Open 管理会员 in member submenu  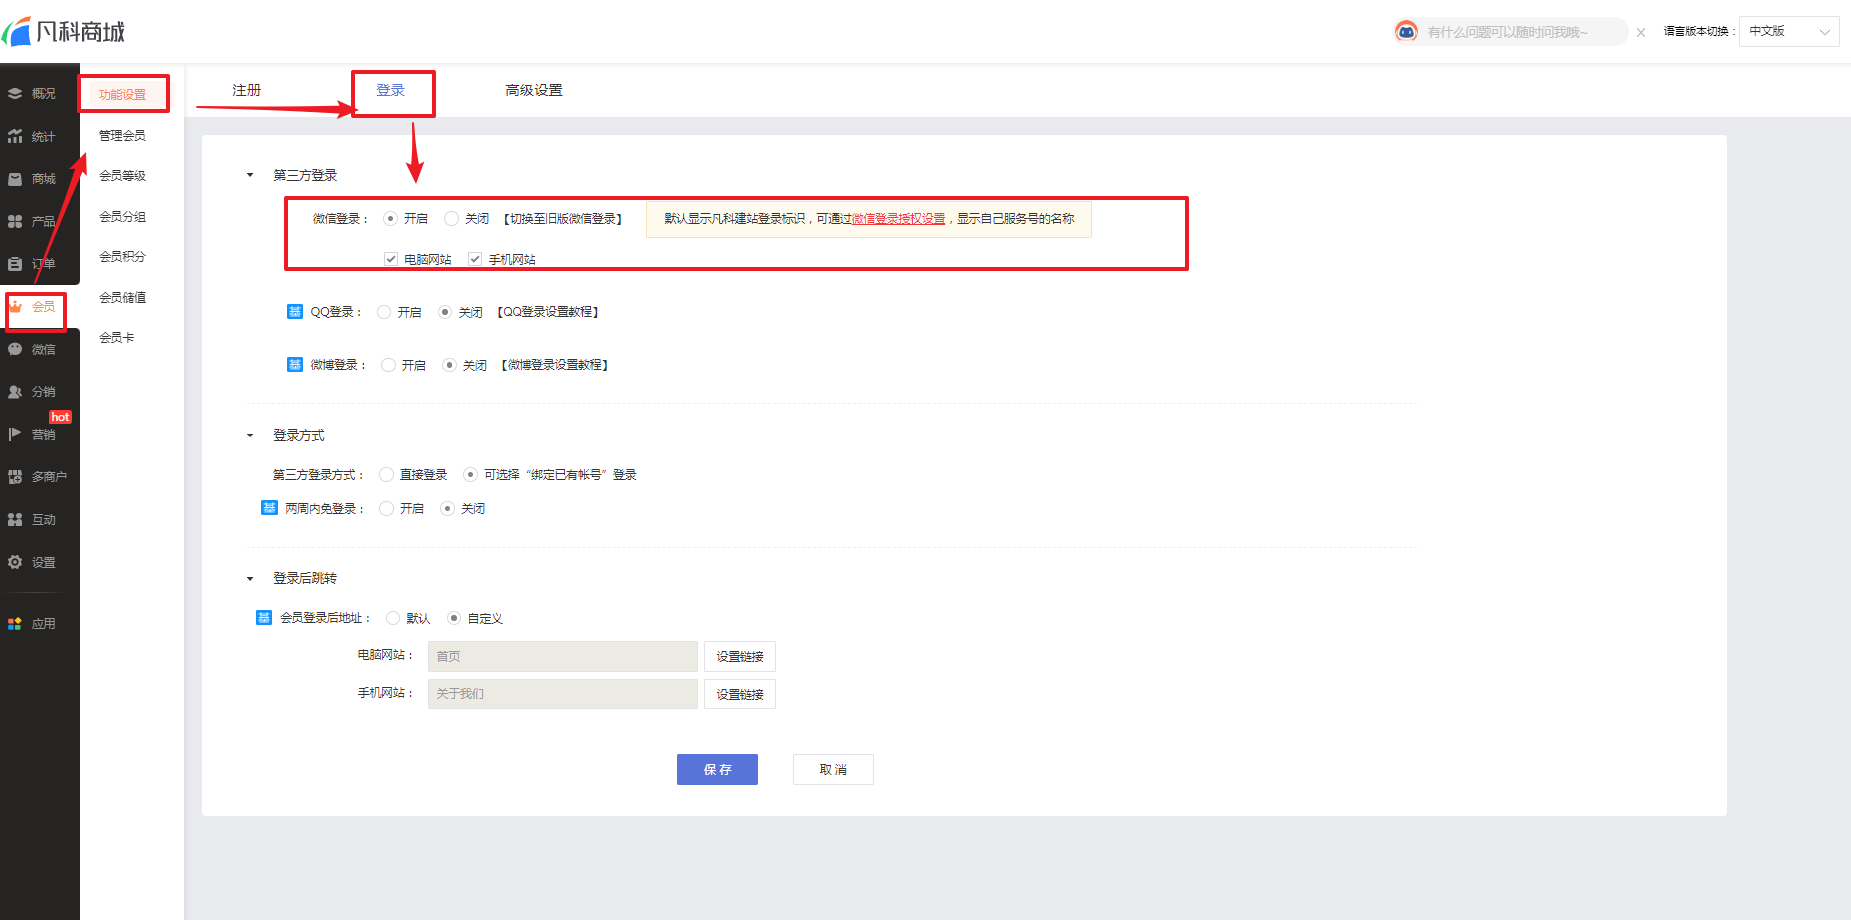coord(122,135)
